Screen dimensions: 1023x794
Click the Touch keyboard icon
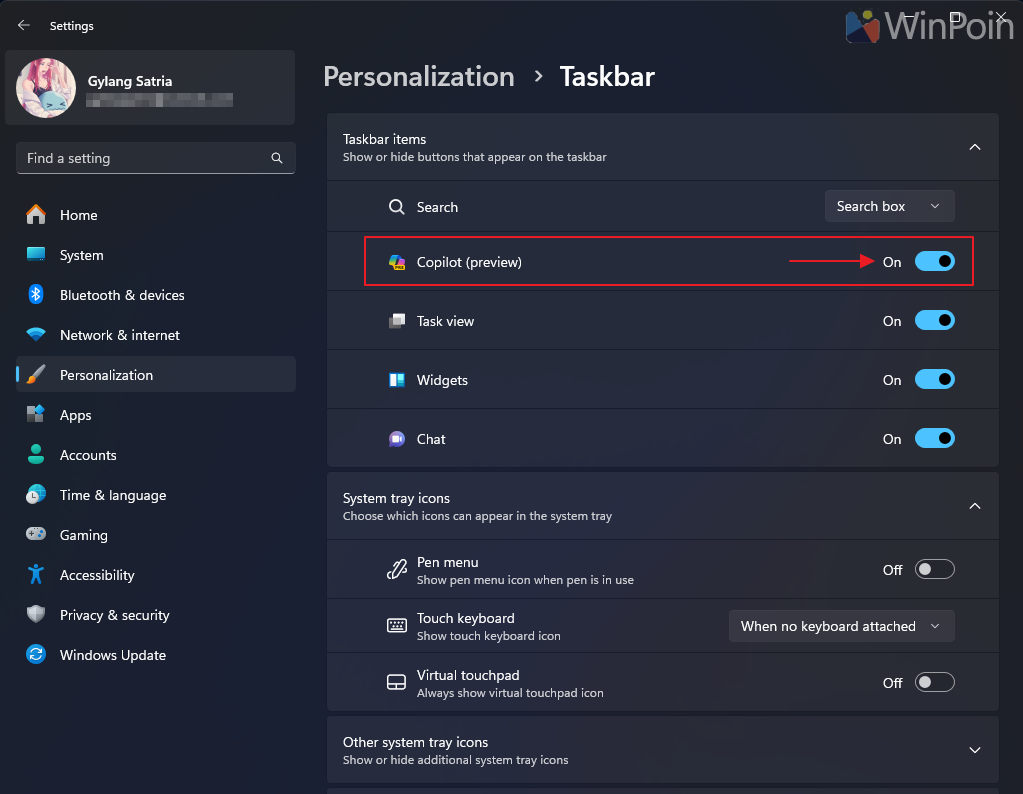point(397,626)
